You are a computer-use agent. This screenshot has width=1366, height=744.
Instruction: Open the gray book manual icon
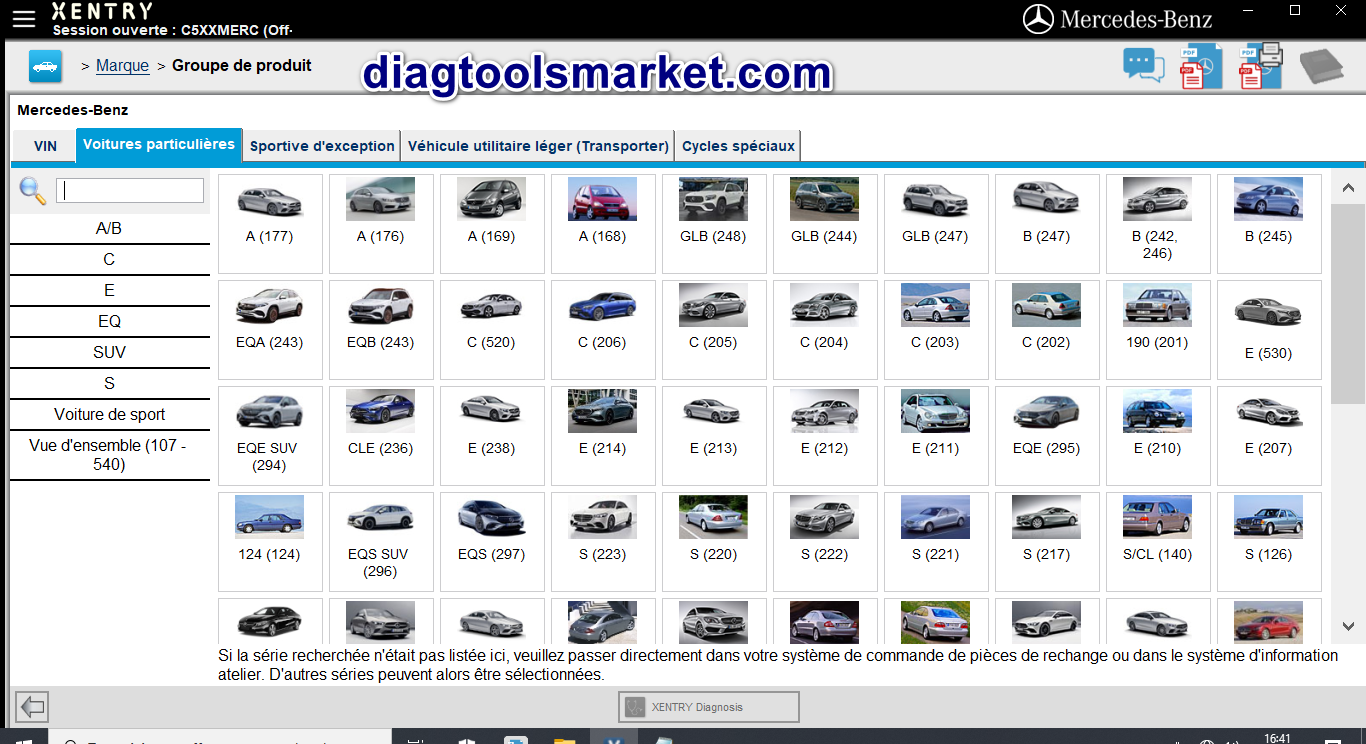1321,67
